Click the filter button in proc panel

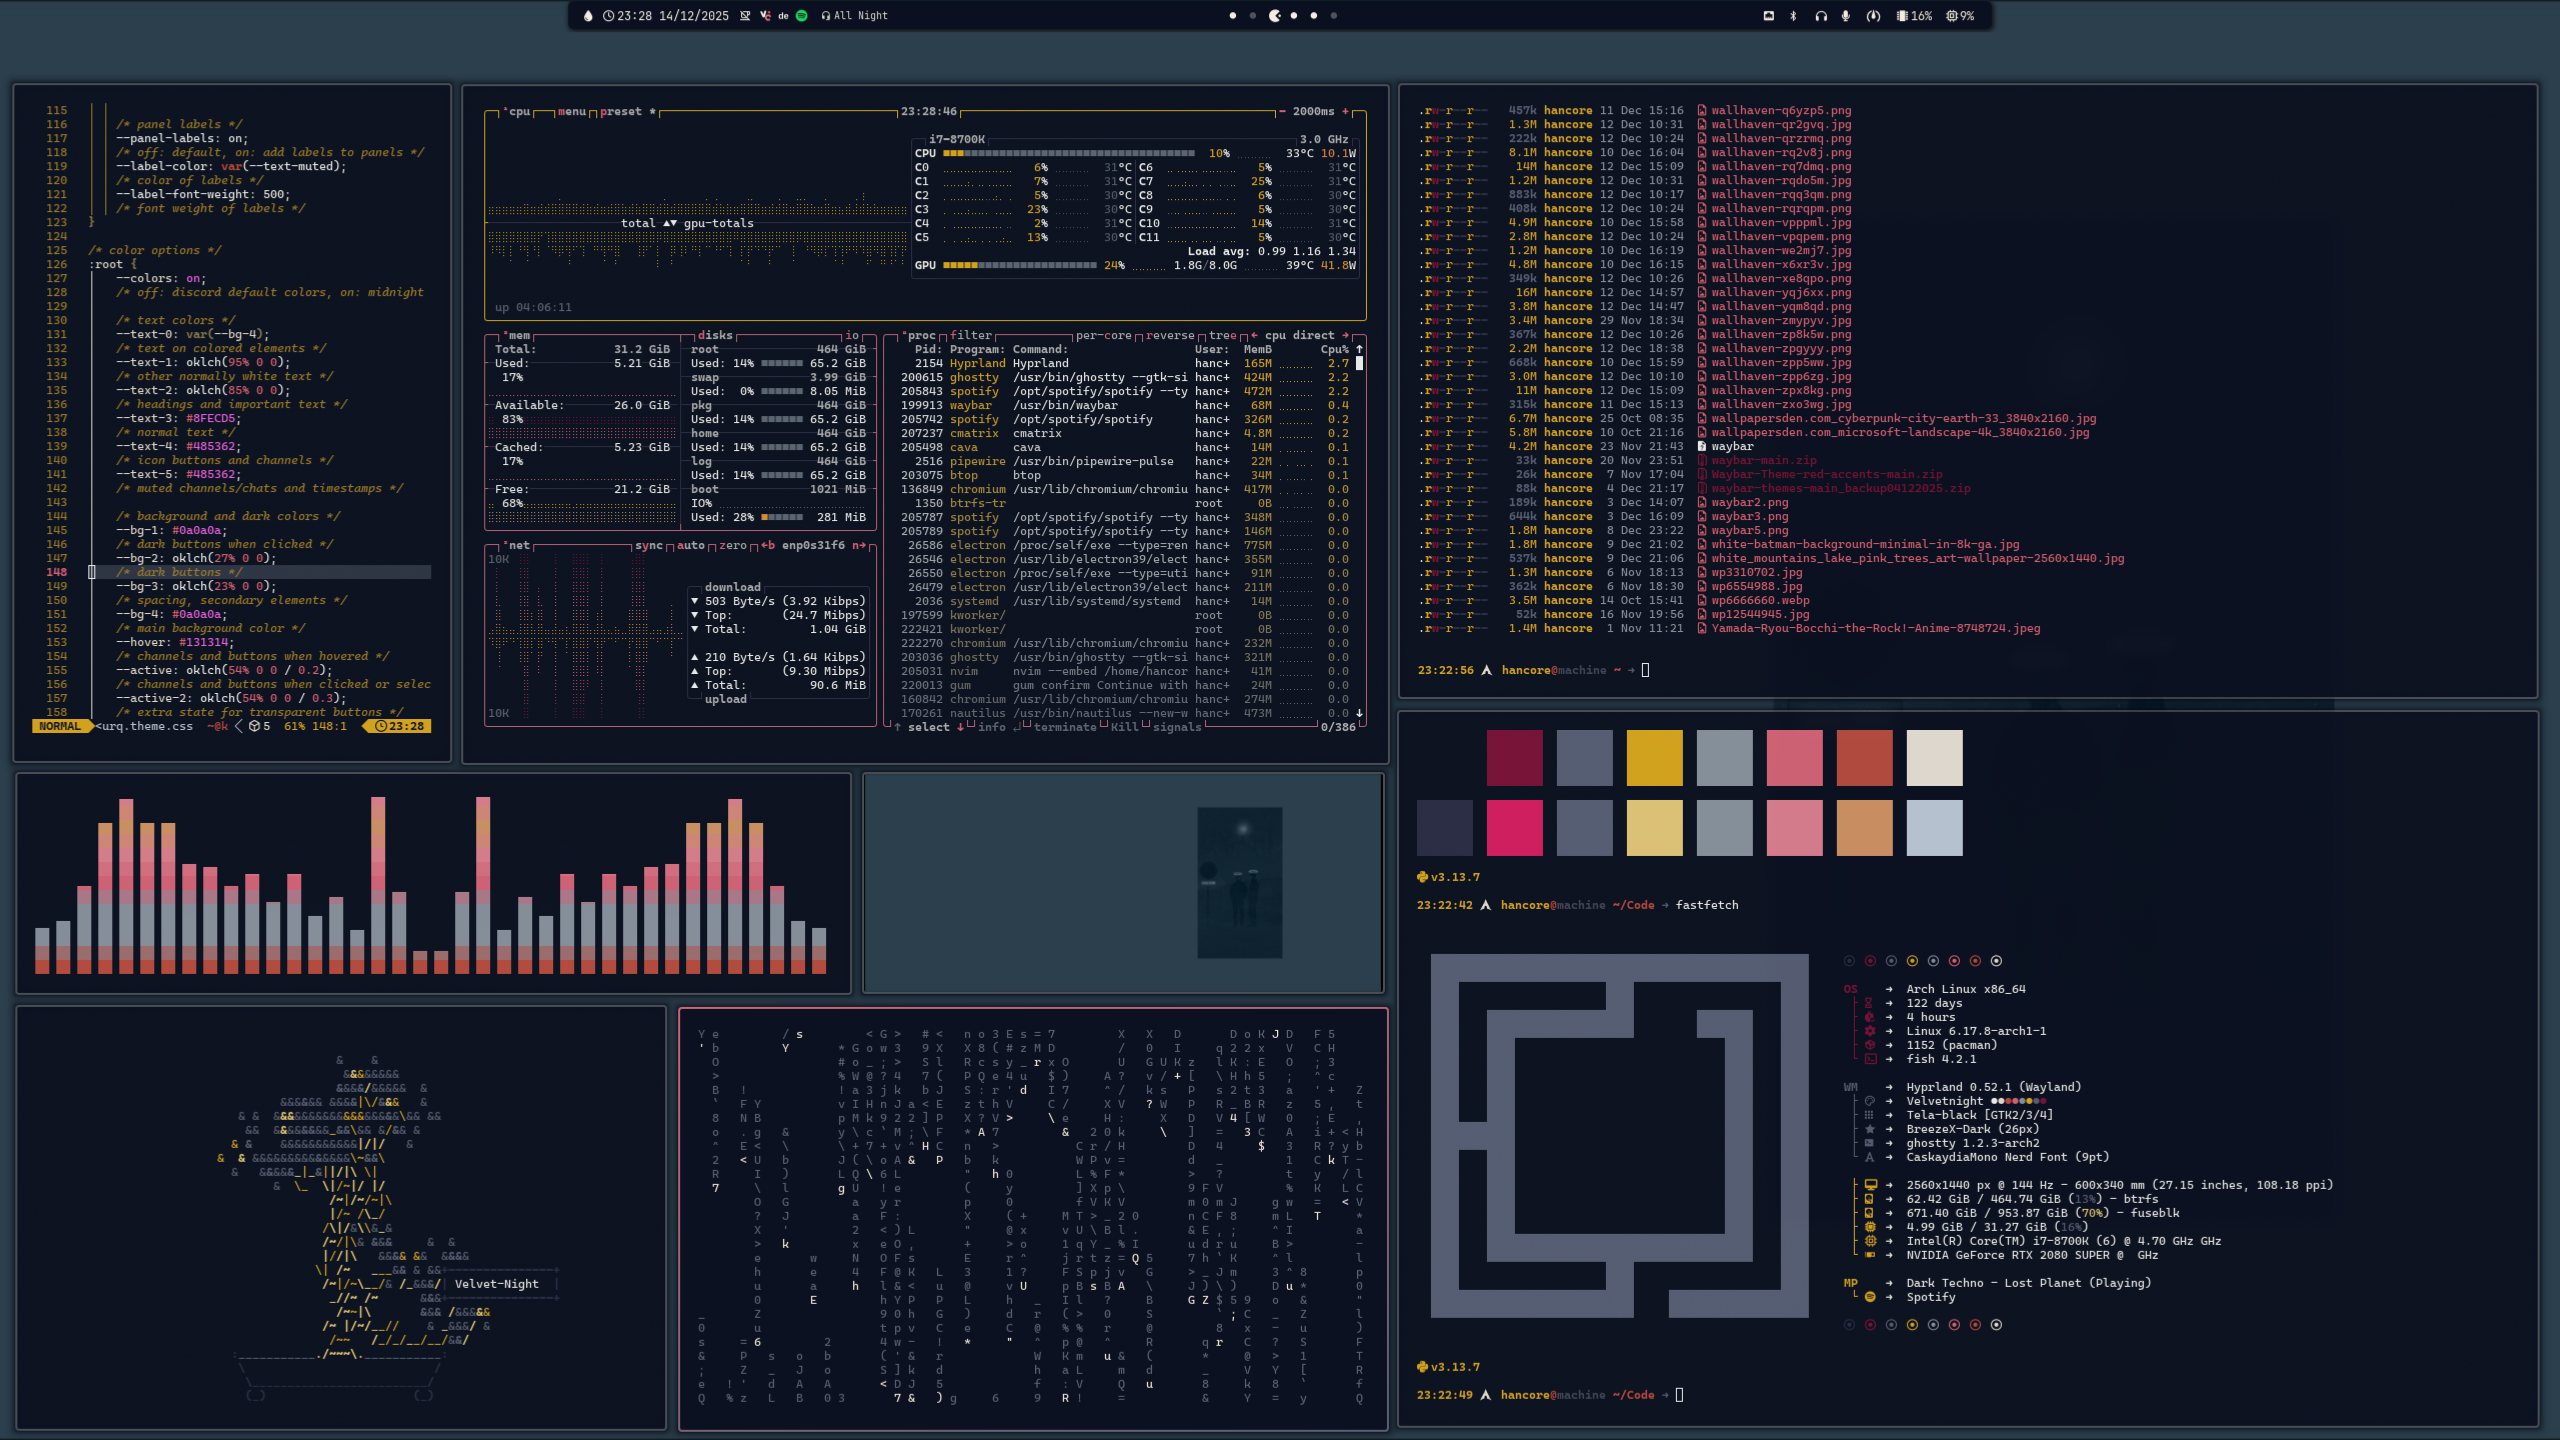click(970, 336)
